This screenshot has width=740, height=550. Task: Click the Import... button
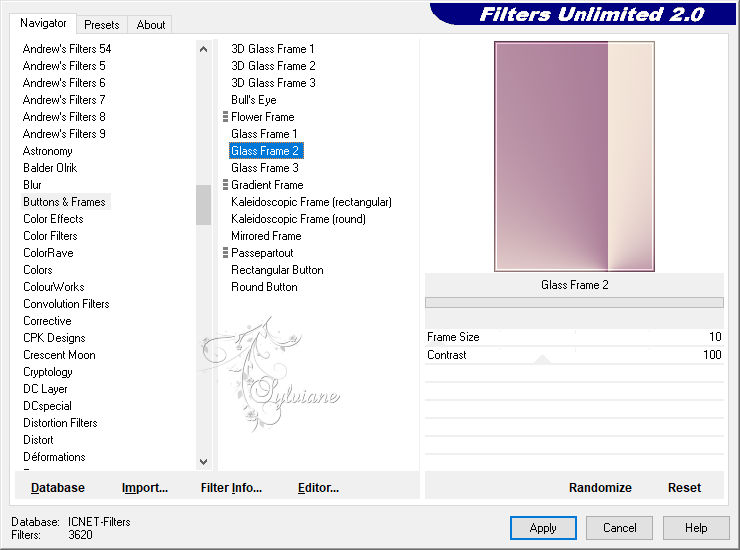click(145, 488)
